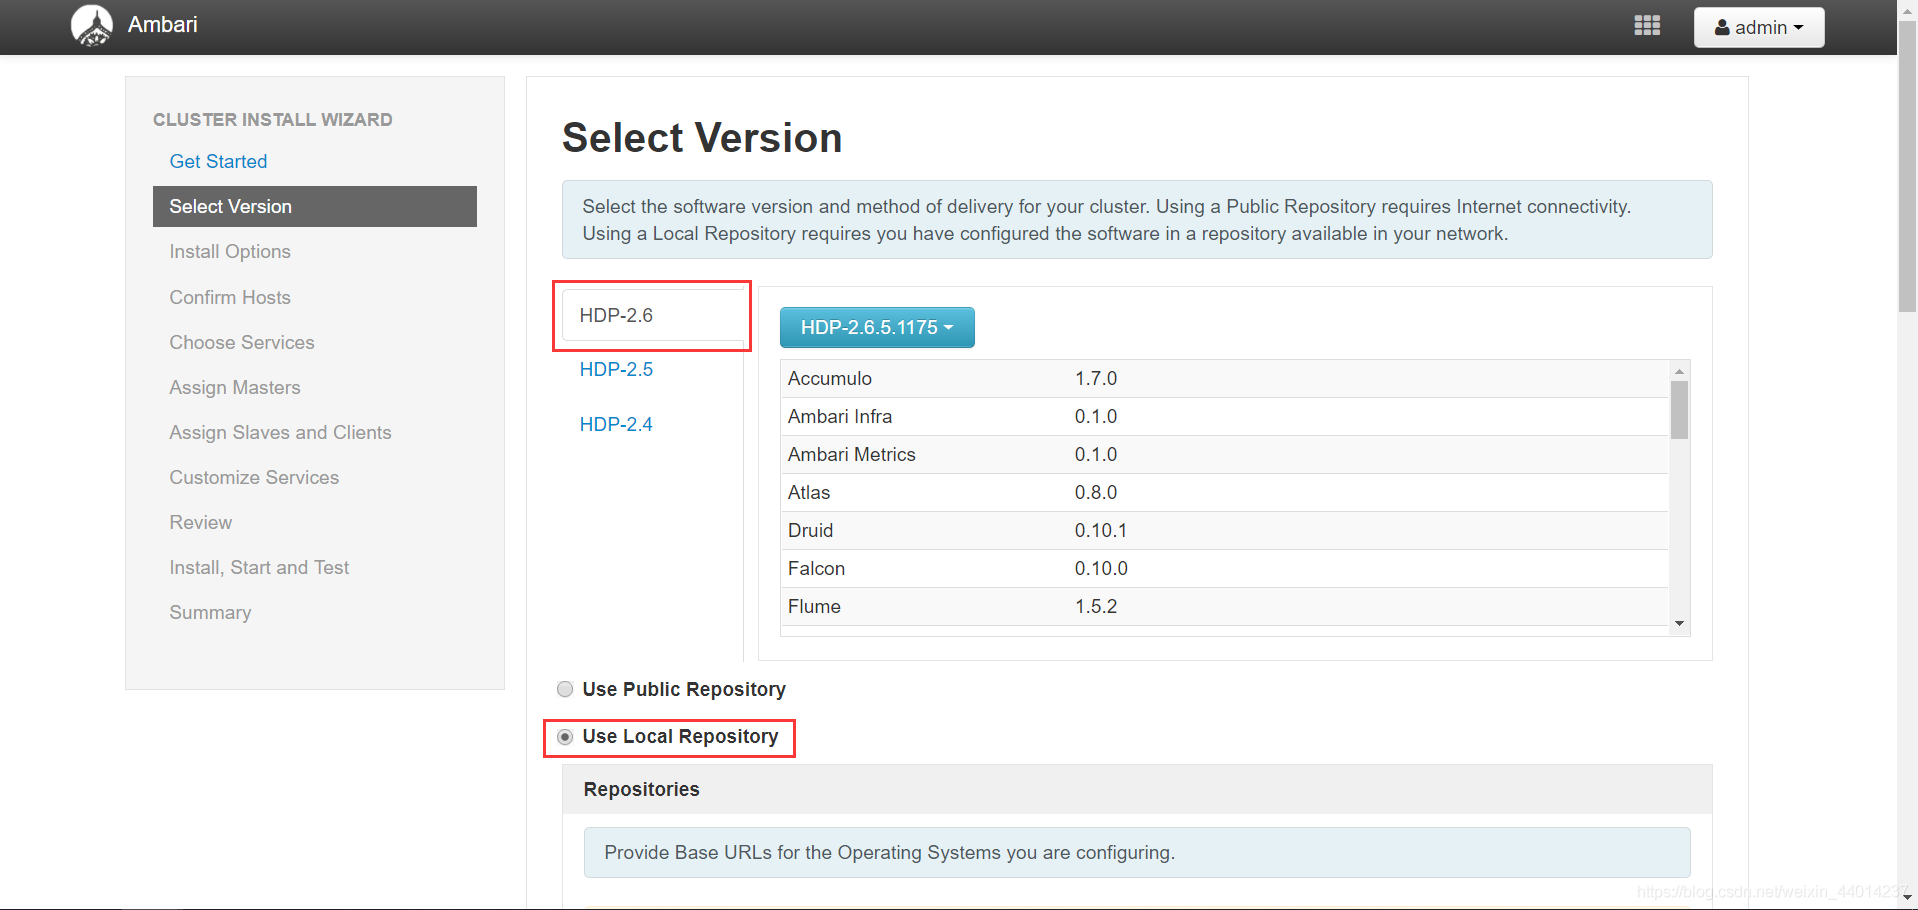Click the Select Version wizard step
Image resolution: width=1918 pixels, height=910 pixels.
pyautogui.click(x=315, y=206)
